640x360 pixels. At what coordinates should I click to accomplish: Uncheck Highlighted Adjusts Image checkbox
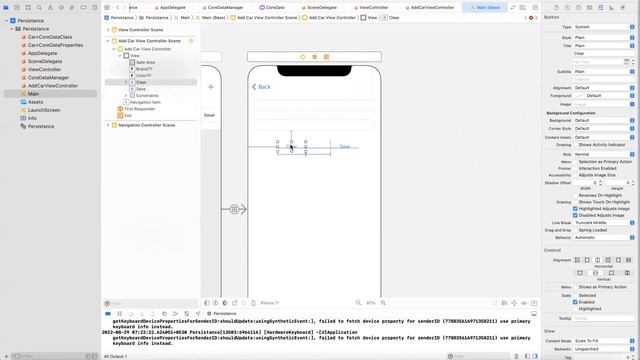(x=575, y=209)
